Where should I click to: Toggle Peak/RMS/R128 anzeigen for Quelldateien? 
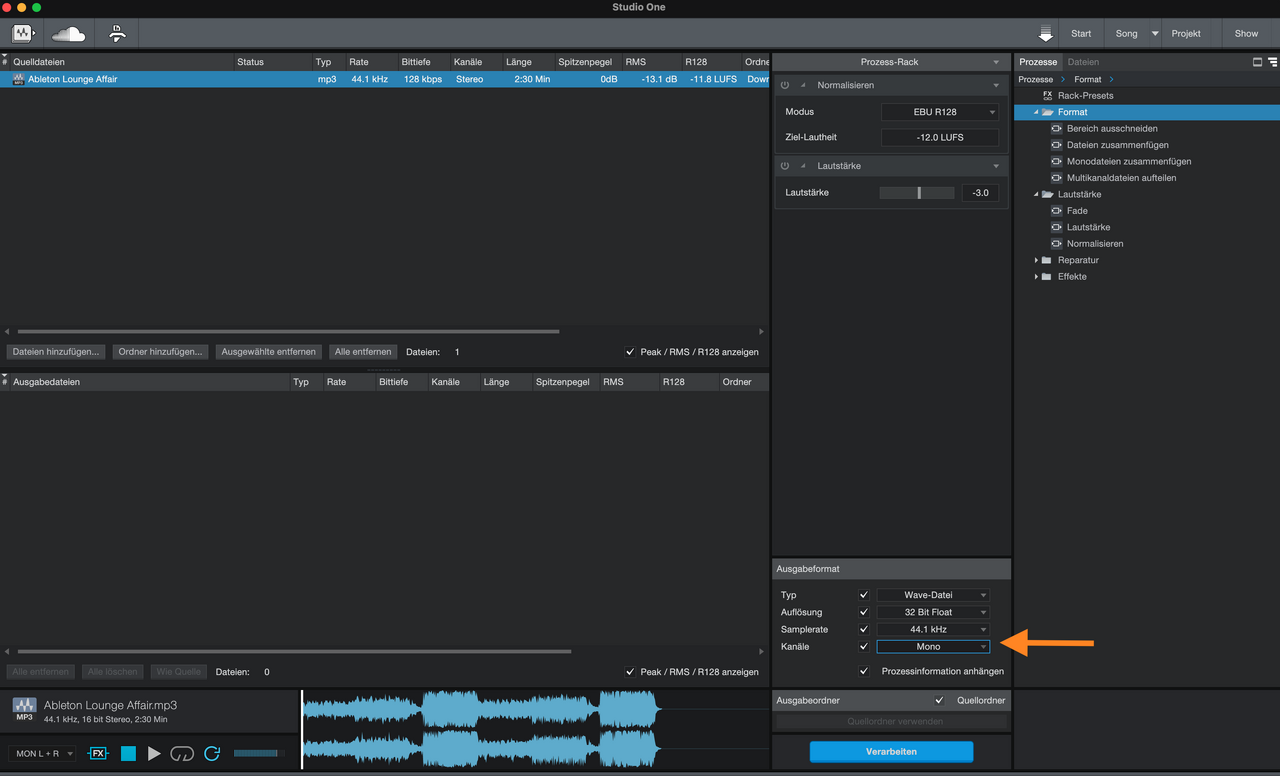tap(630, 352)
